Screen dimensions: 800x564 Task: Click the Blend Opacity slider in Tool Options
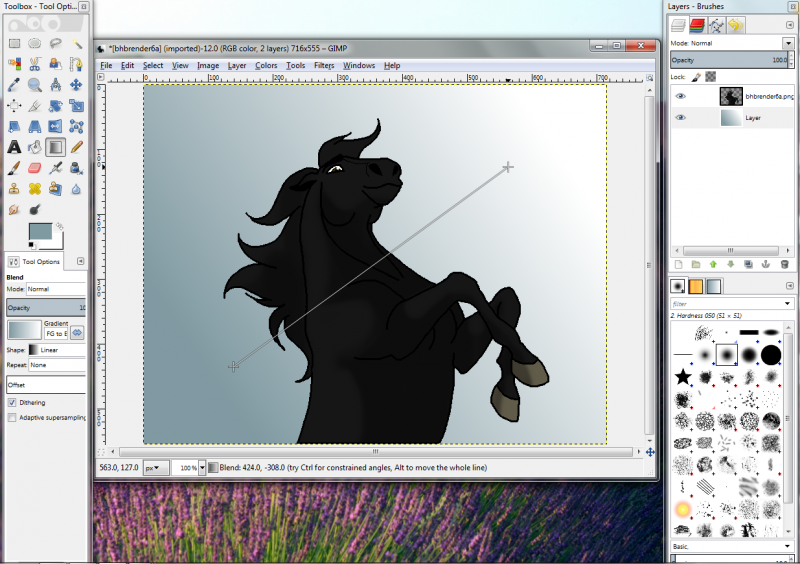(x=46, y=308)
